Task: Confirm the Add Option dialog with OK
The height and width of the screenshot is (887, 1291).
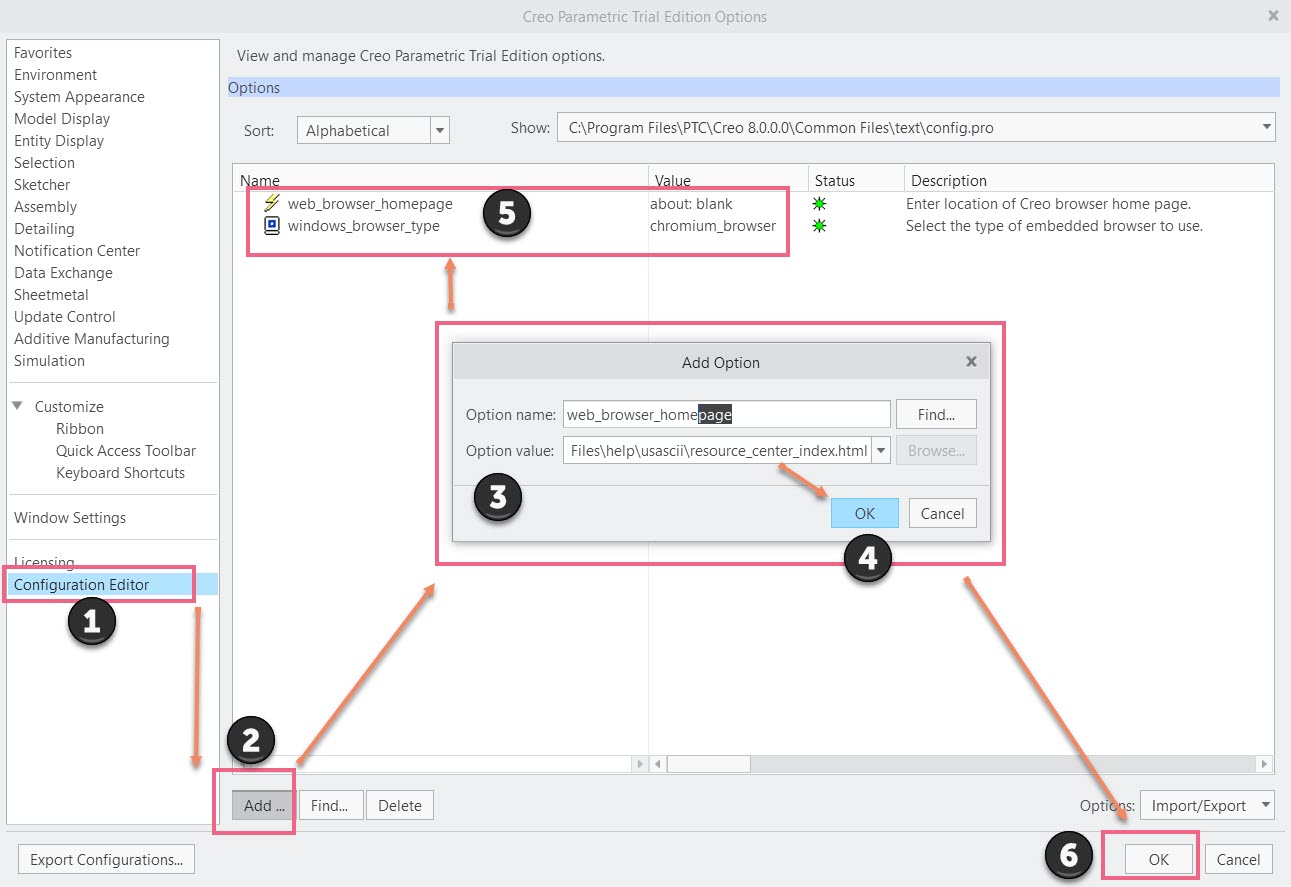Action: pos(864,512)
